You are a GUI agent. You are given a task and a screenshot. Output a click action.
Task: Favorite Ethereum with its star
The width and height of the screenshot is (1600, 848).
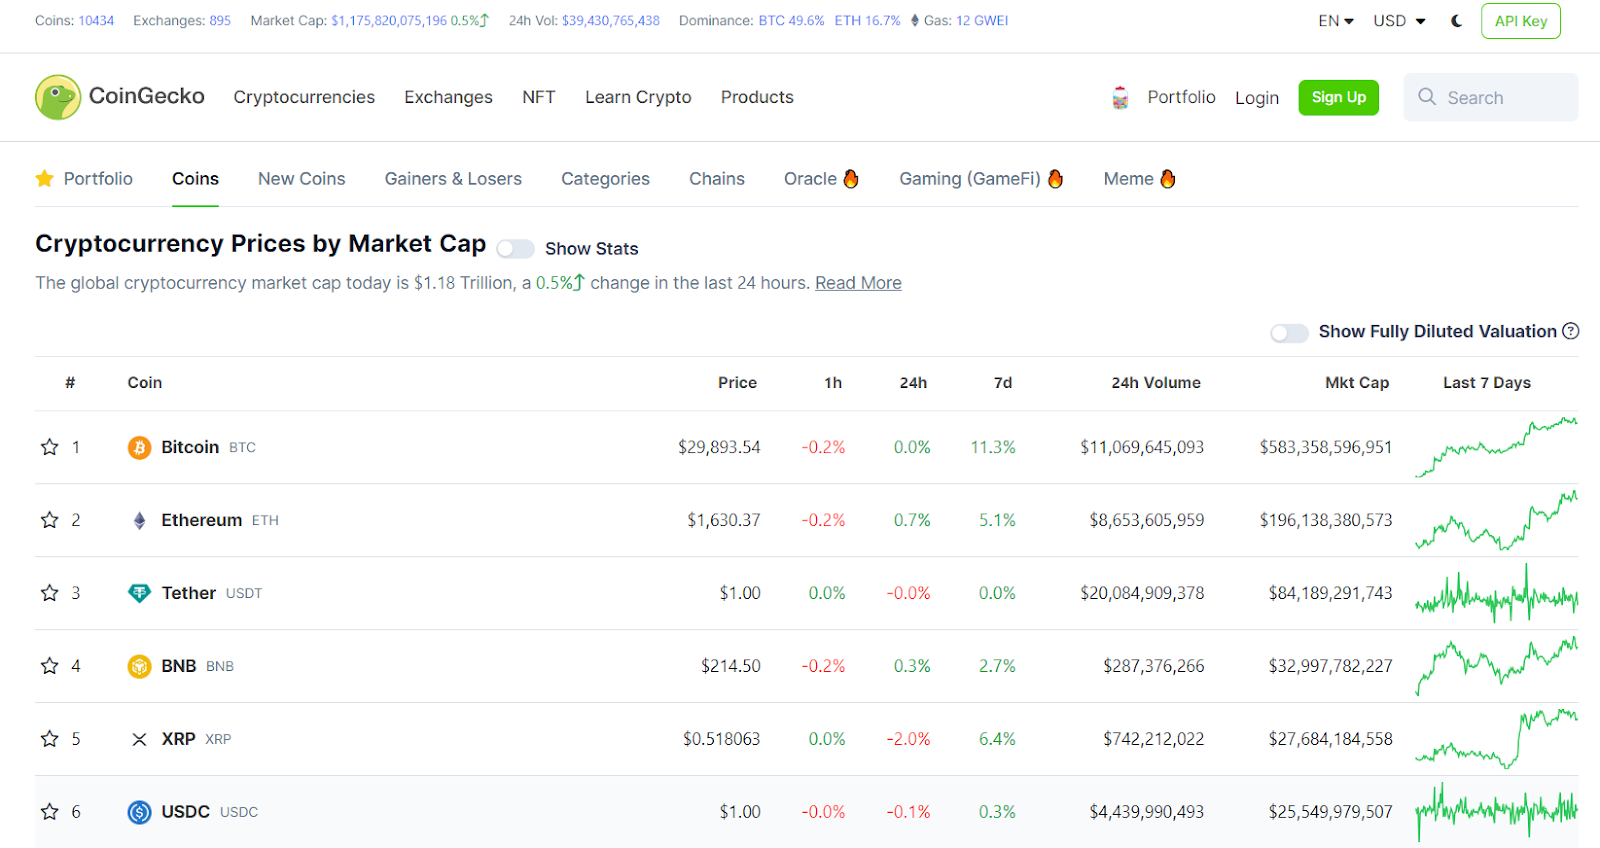(x=49, y=520)
